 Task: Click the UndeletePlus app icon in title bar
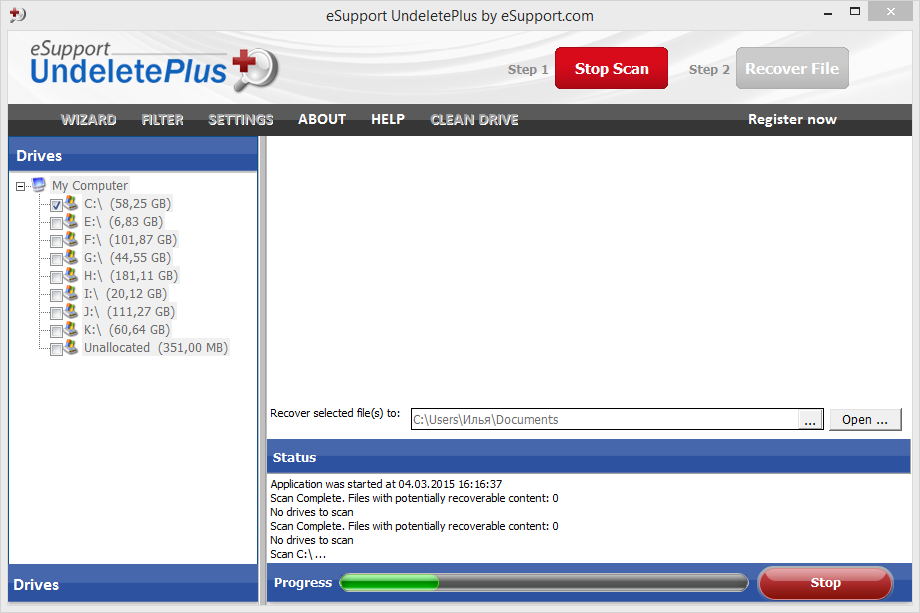(18, 14)
